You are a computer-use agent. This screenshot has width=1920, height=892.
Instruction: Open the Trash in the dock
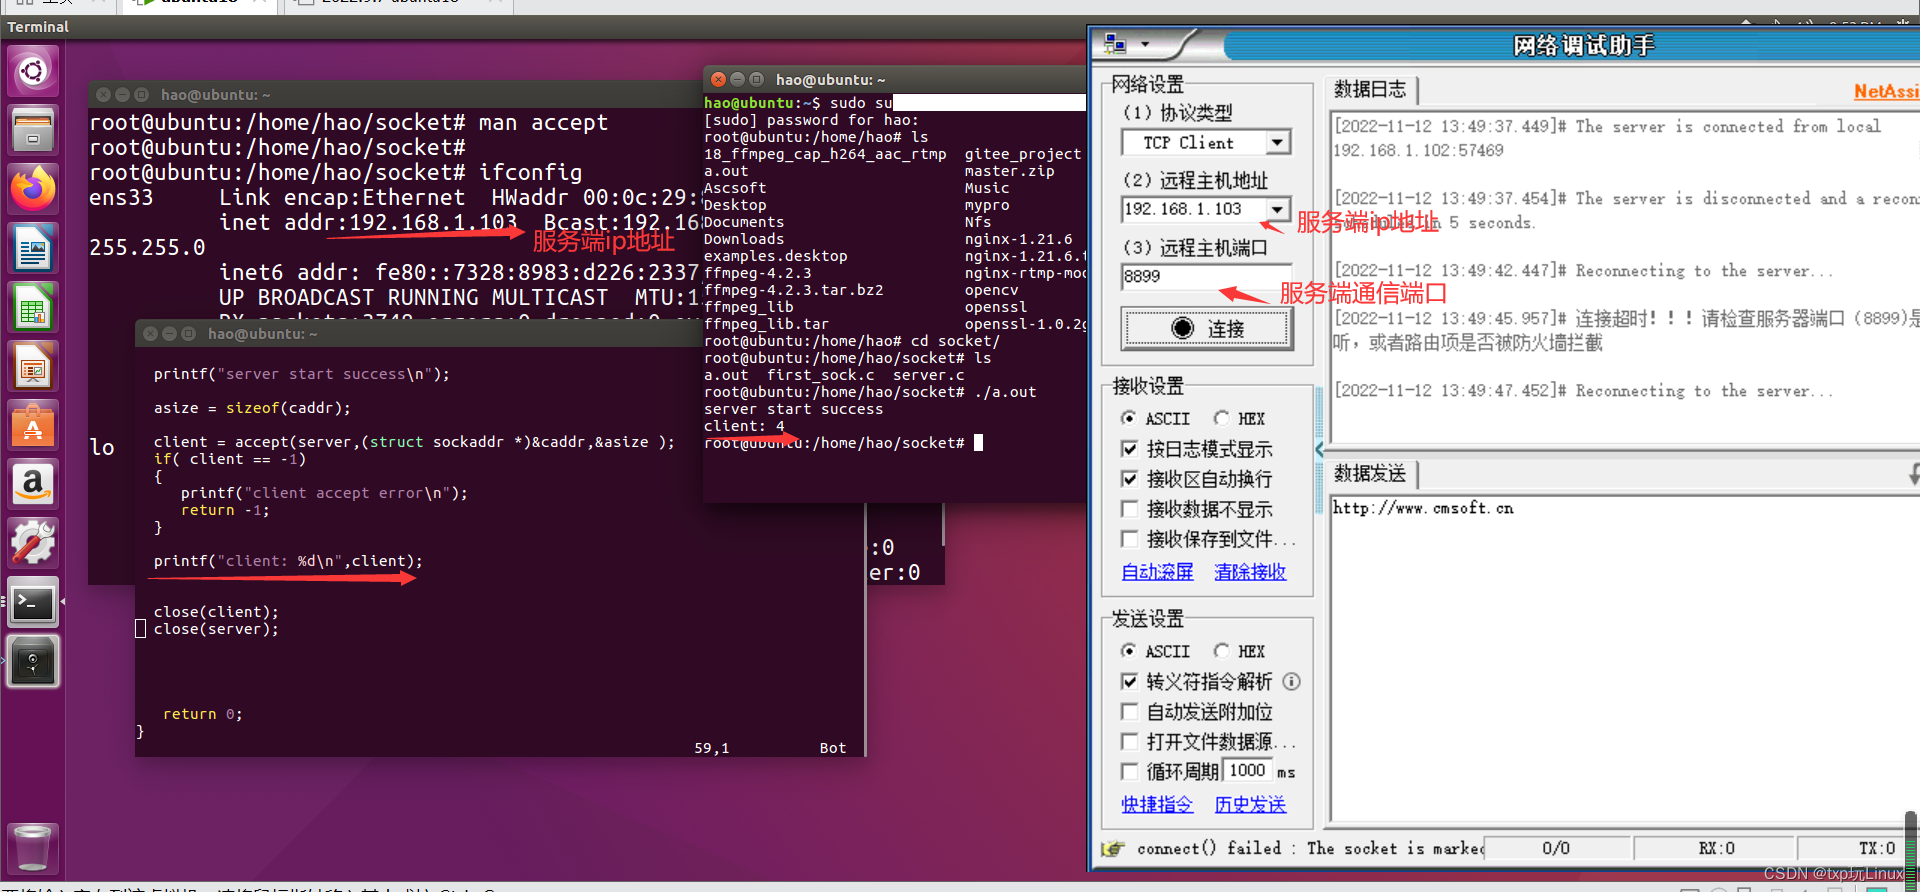click(33, 848)
